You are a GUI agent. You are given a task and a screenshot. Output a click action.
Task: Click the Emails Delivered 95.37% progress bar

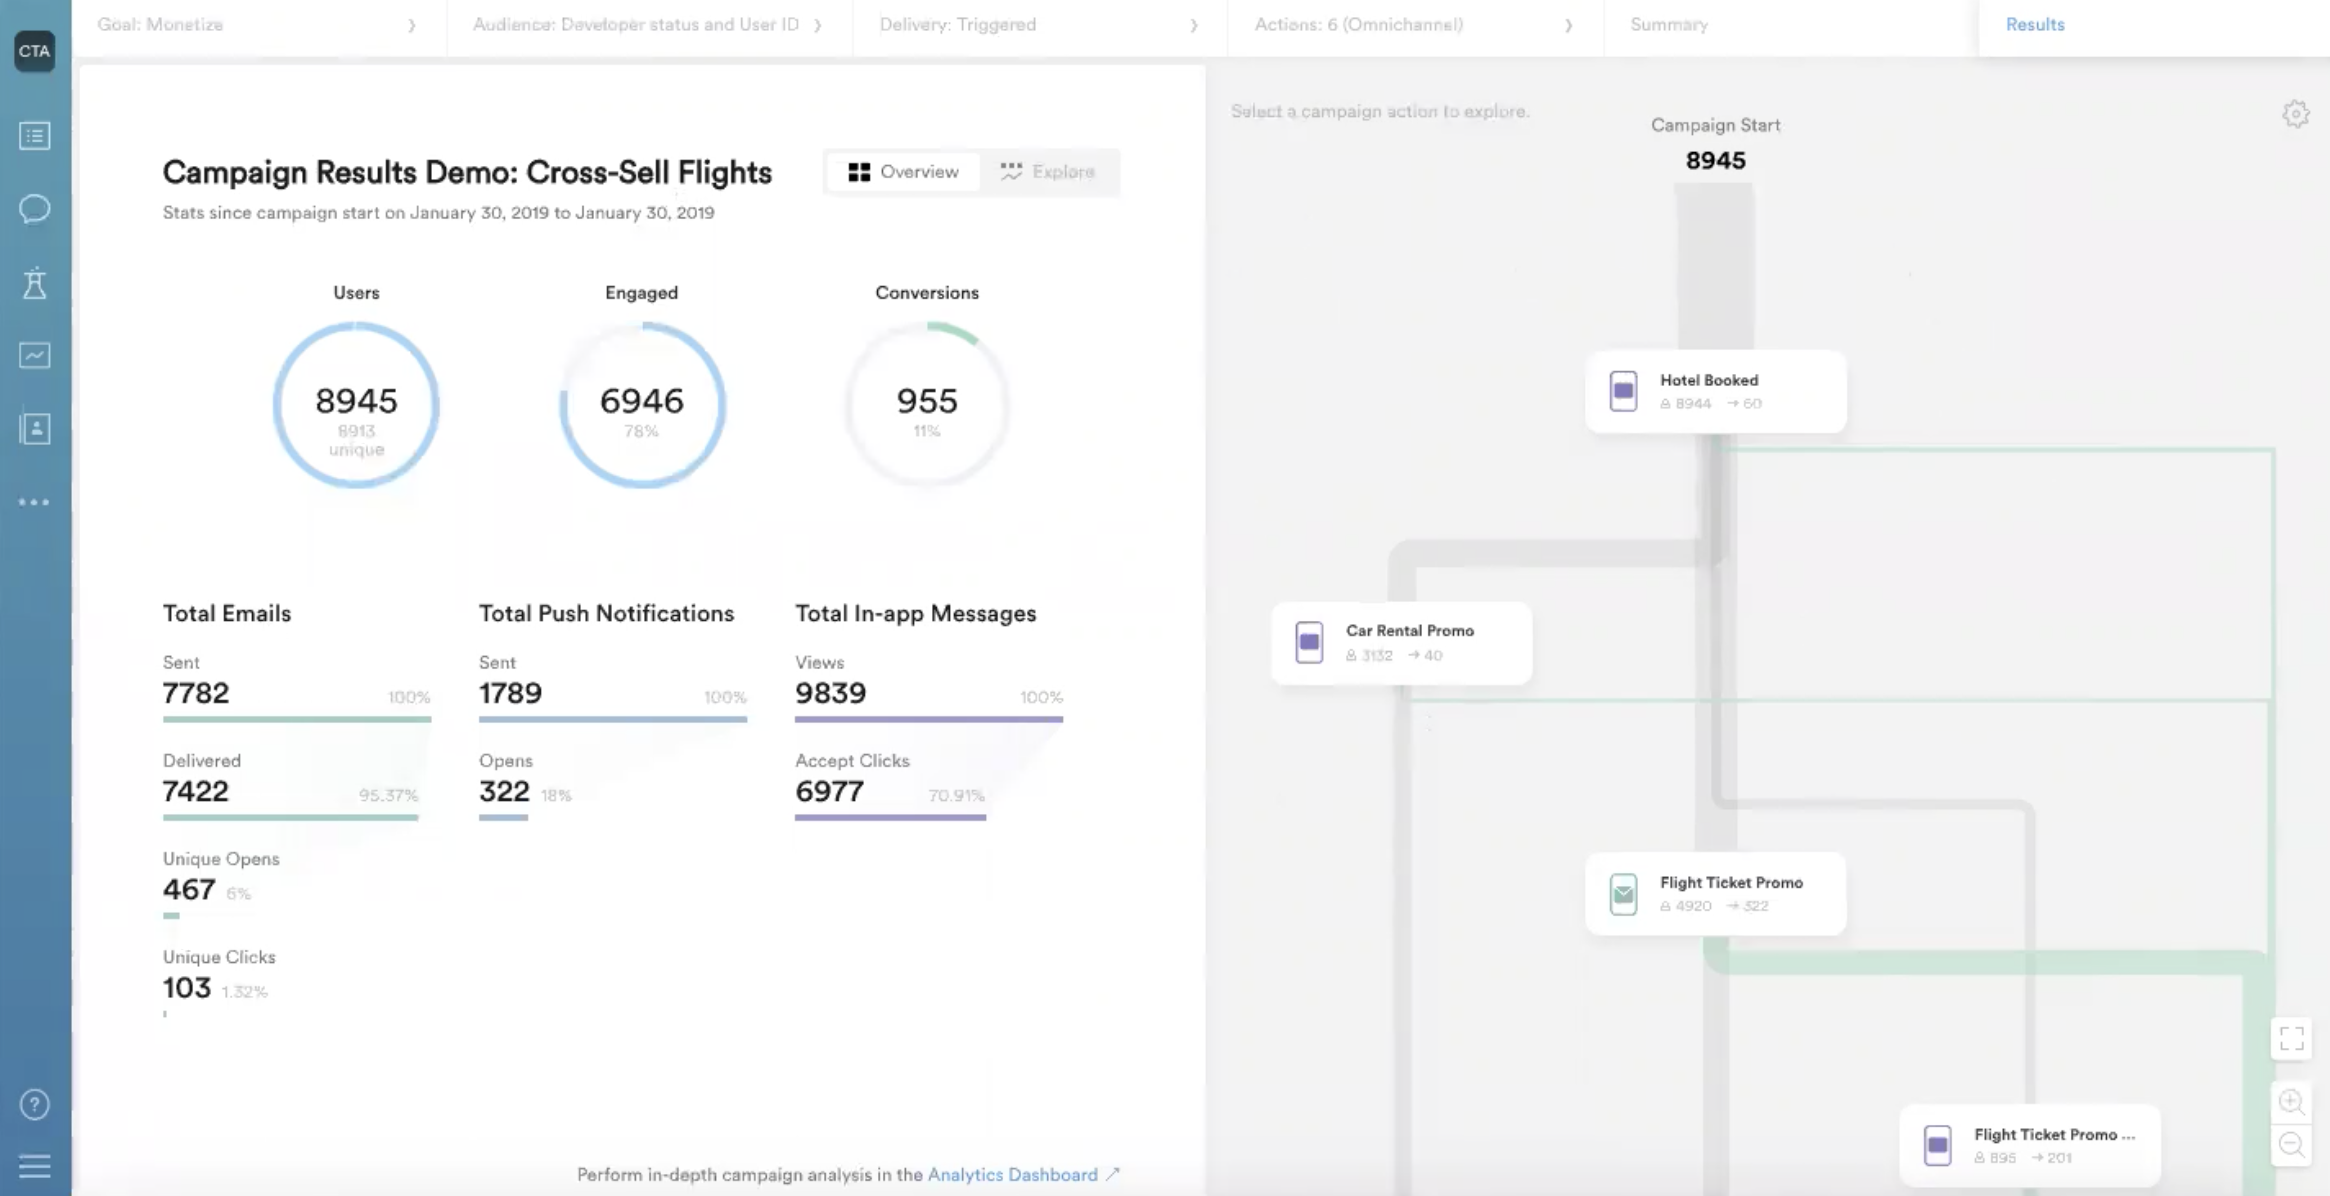click(x=291, y=817)
